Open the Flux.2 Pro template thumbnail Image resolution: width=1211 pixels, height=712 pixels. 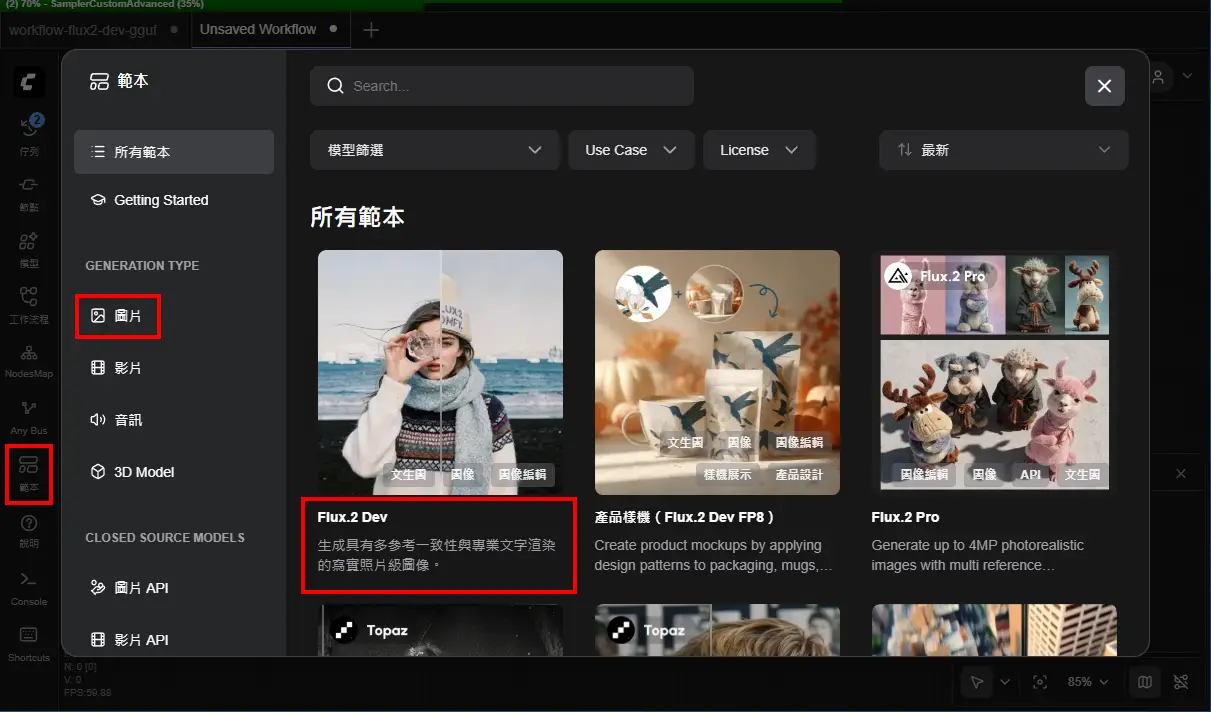pos(994,372)
